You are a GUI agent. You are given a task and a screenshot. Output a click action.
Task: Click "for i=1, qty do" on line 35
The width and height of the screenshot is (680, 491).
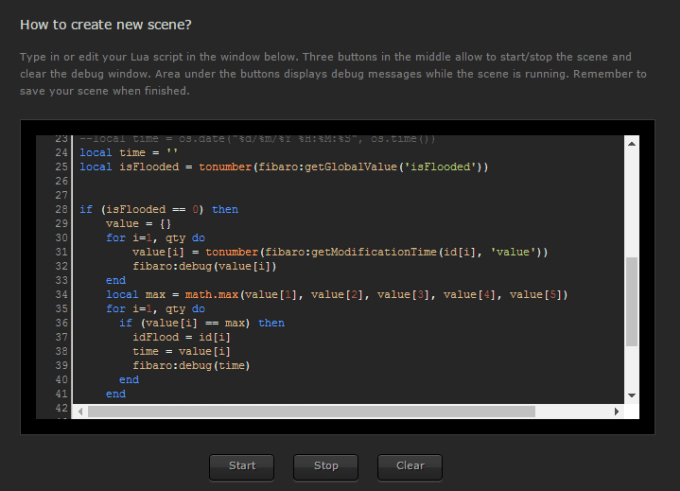tap(156, 309)
